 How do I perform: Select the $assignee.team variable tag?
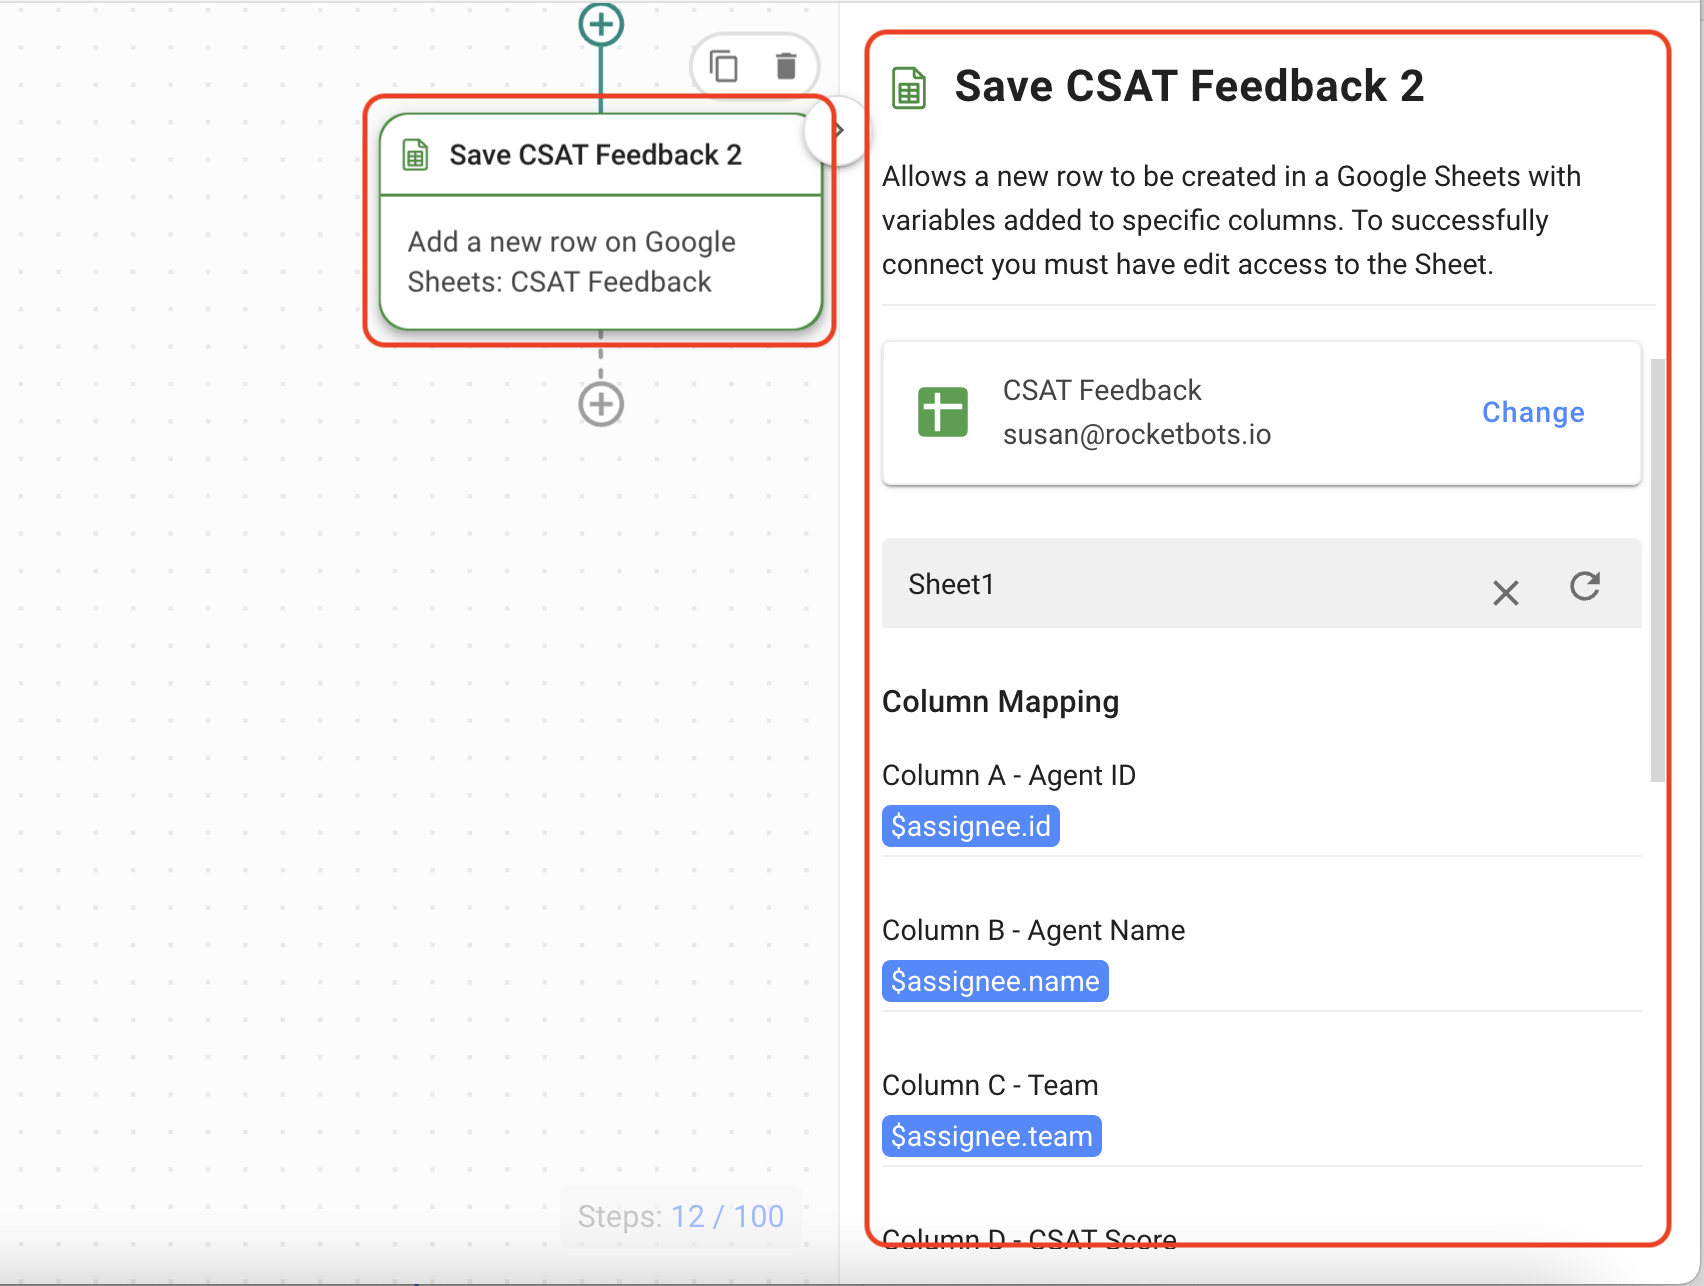[x=991, y=1137]
